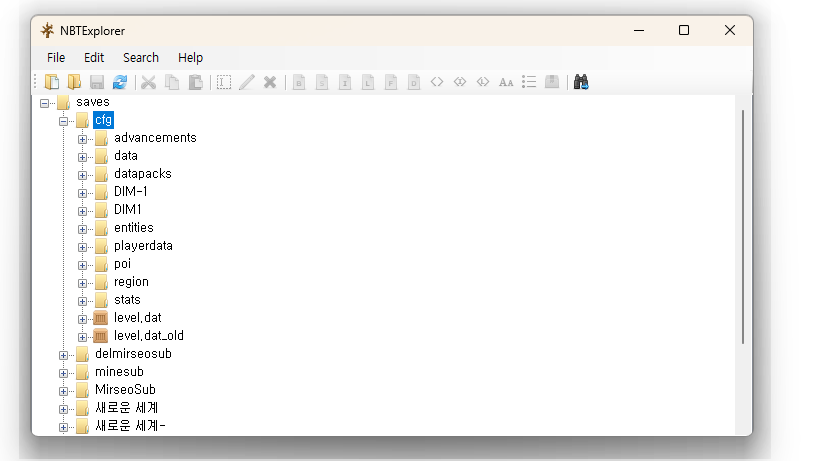Click the Add Byte Array tag icon

(437, 82)
